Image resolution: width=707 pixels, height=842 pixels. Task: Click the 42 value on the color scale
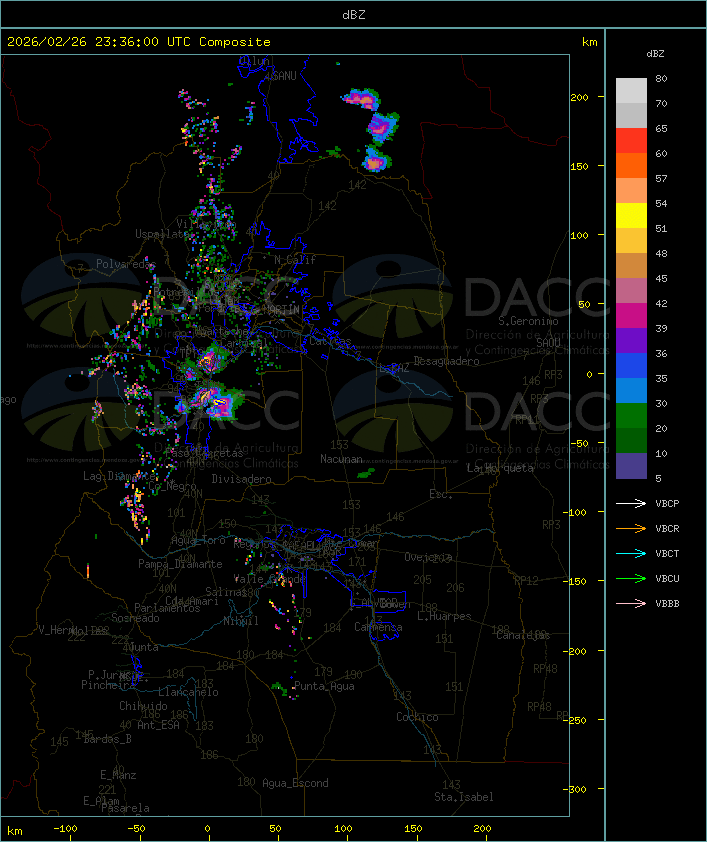(661, 303)
